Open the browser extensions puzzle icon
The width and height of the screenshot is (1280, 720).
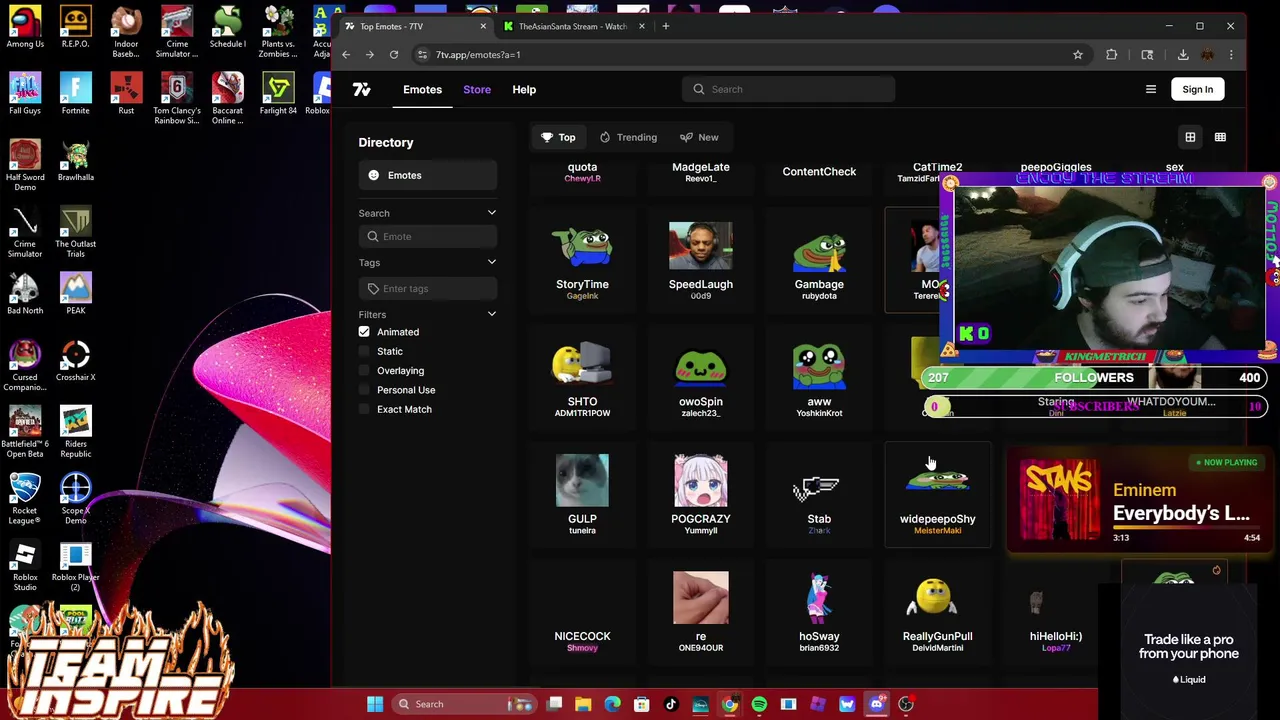point(1112,55)
